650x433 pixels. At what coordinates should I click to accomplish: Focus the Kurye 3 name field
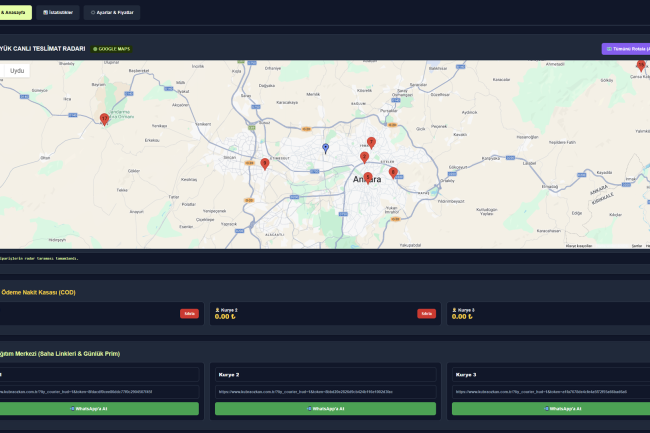pyautogui.click(x=551, y=375)
